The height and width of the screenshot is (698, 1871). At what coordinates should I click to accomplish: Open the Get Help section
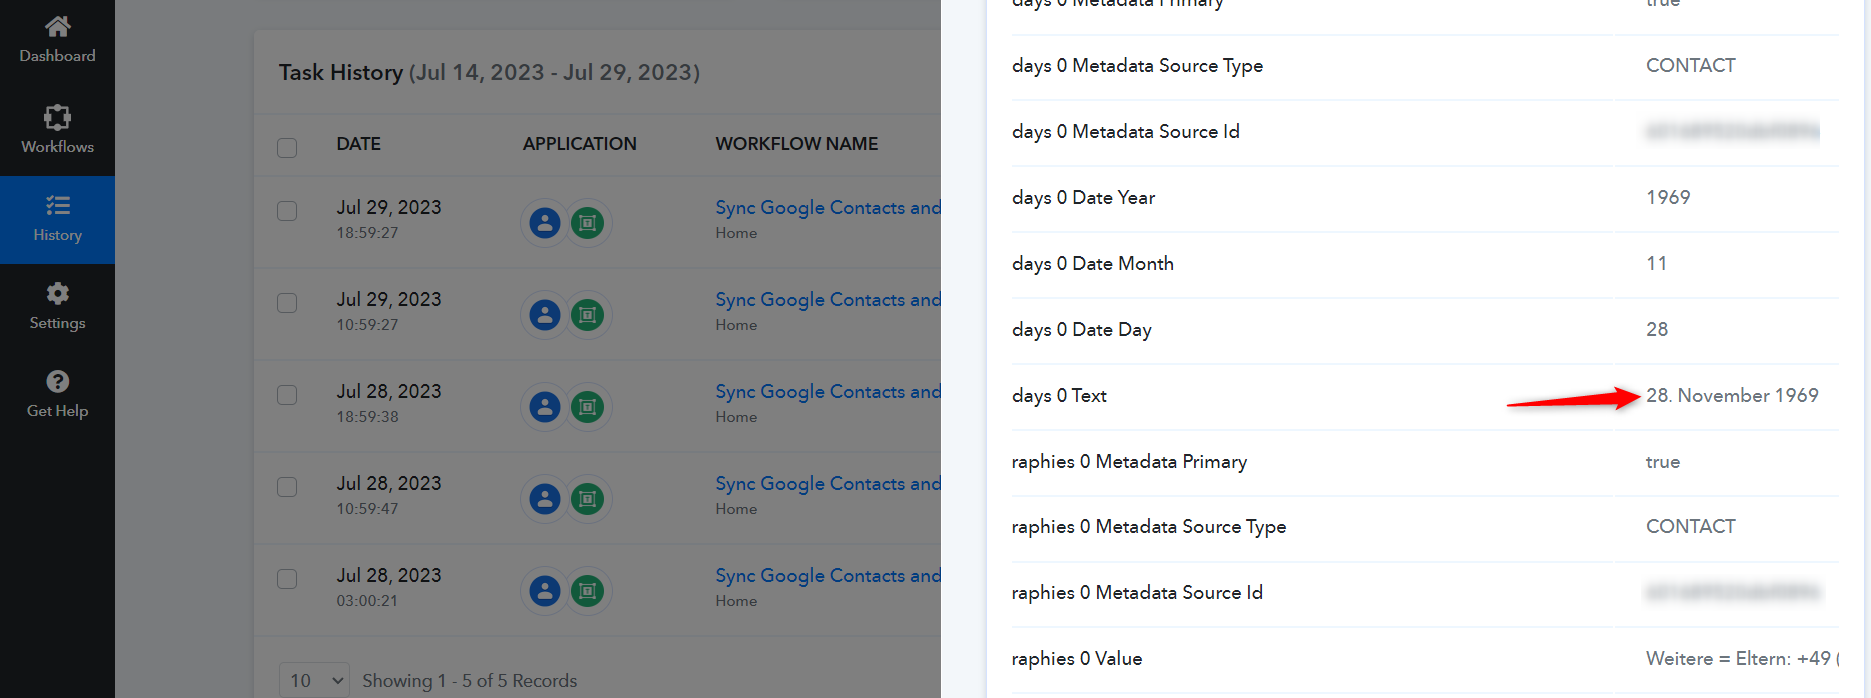(57, 395)
